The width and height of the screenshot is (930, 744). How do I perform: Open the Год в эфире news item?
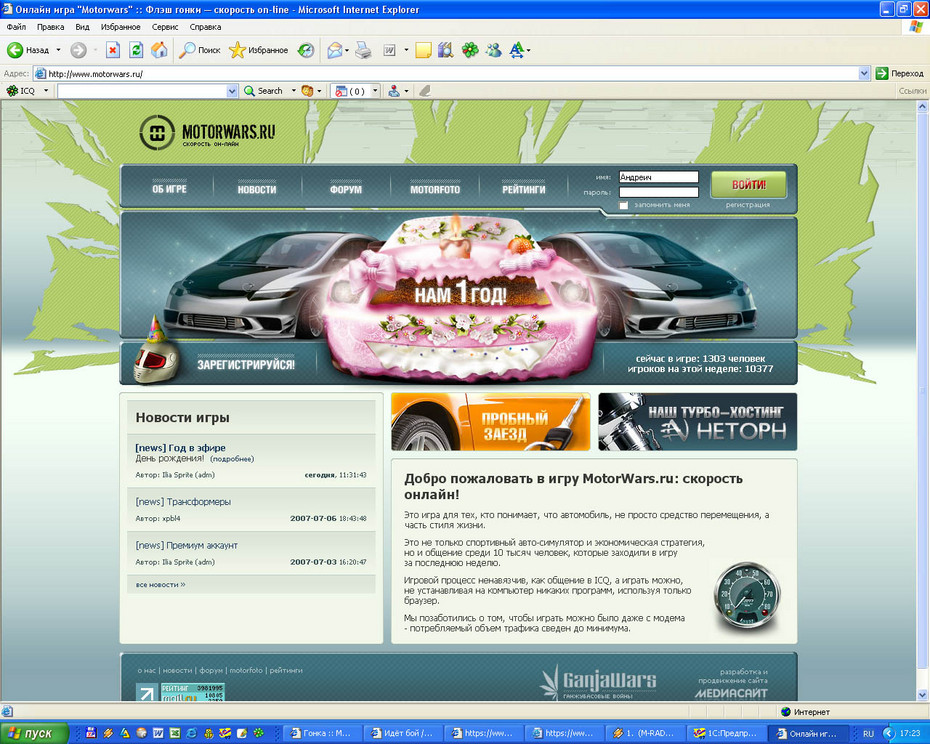[x=180, y=448]
